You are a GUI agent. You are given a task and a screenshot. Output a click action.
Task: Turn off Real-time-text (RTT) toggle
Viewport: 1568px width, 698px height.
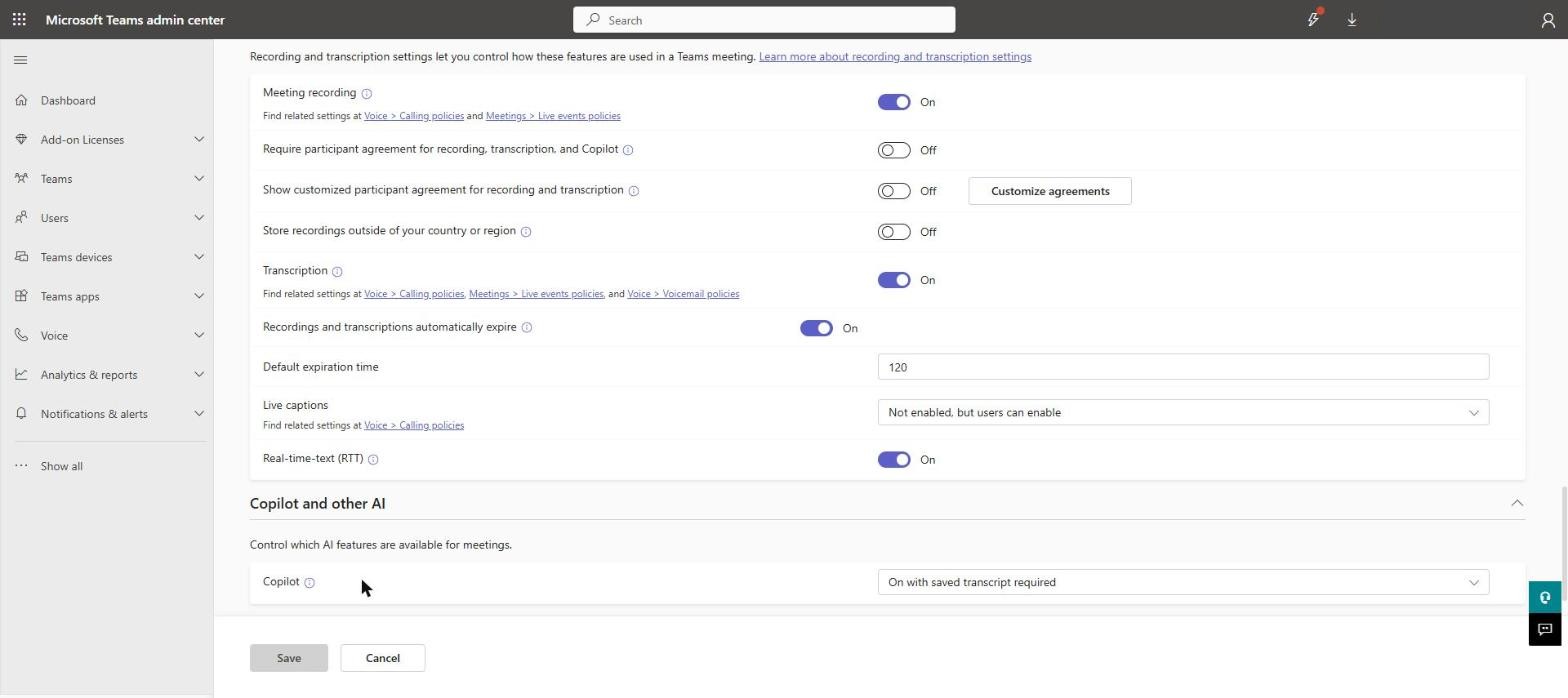894,460
